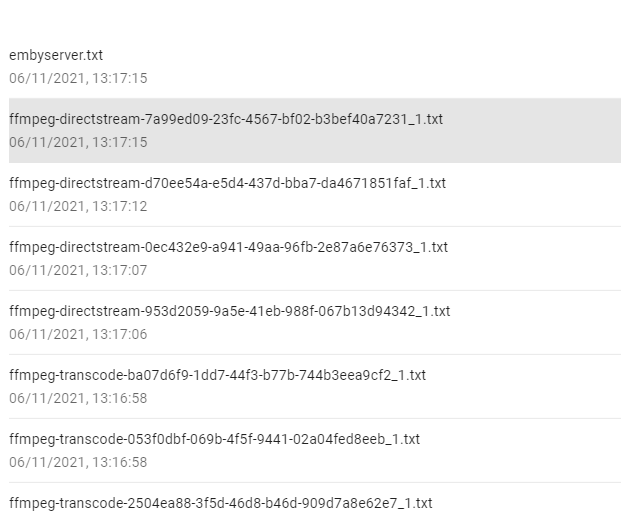Screen dimensions: 621x516
Task: Click the date under the 7a99ed09 directstream log
Action: (x=78, y=143)
